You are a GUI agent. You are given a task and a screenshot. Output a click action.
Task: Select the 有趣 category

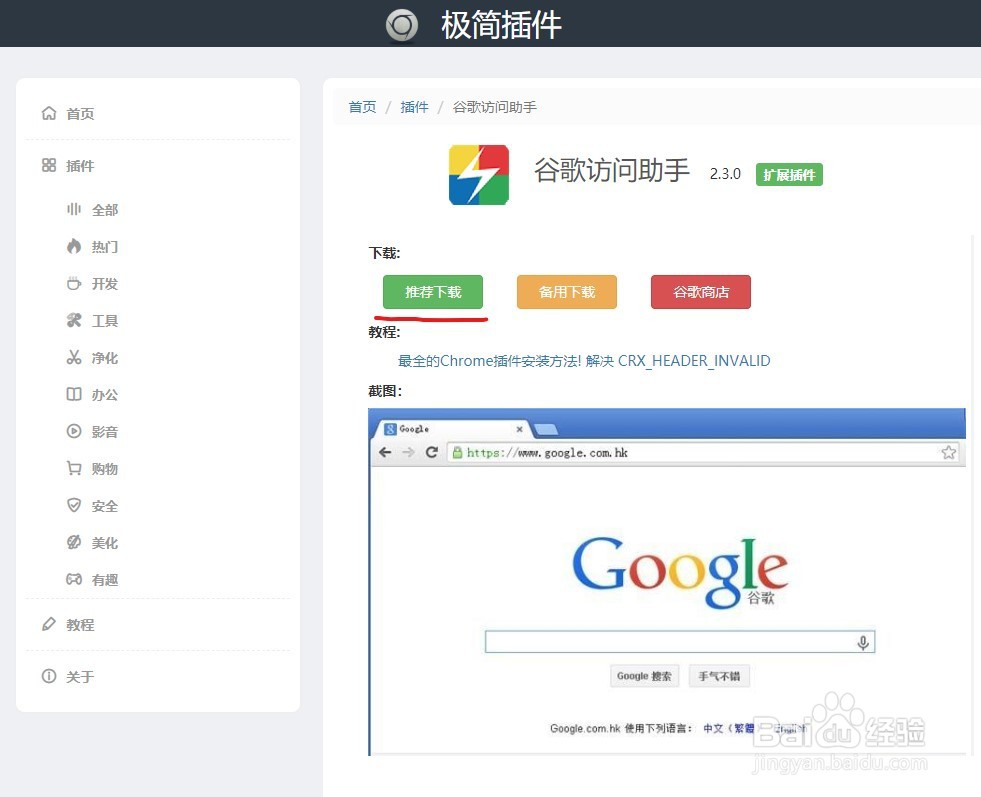104,580
